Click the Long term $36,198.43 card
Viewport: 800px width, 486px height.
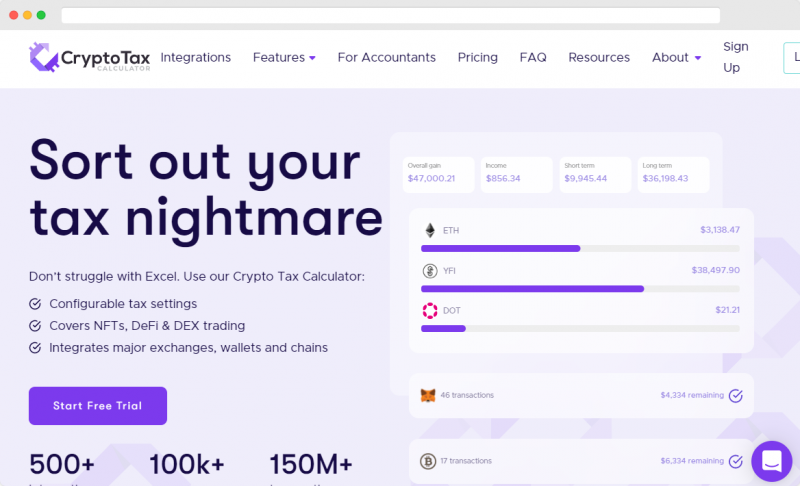pyautogui.click(x=673, y=175)
